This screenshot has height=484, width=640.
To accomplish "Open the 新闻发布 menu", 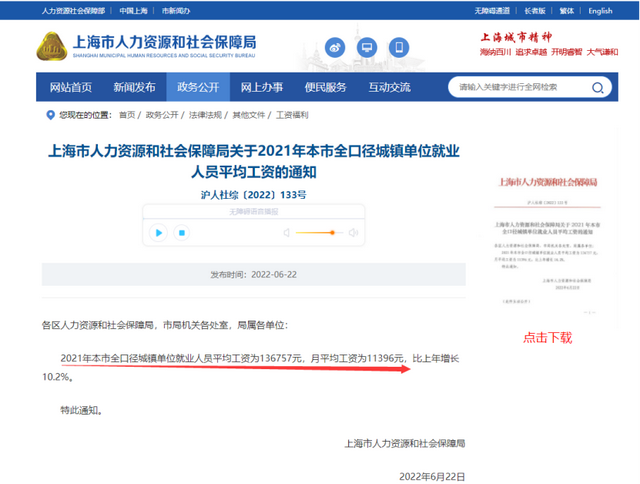I will click(x=134, y=87).
